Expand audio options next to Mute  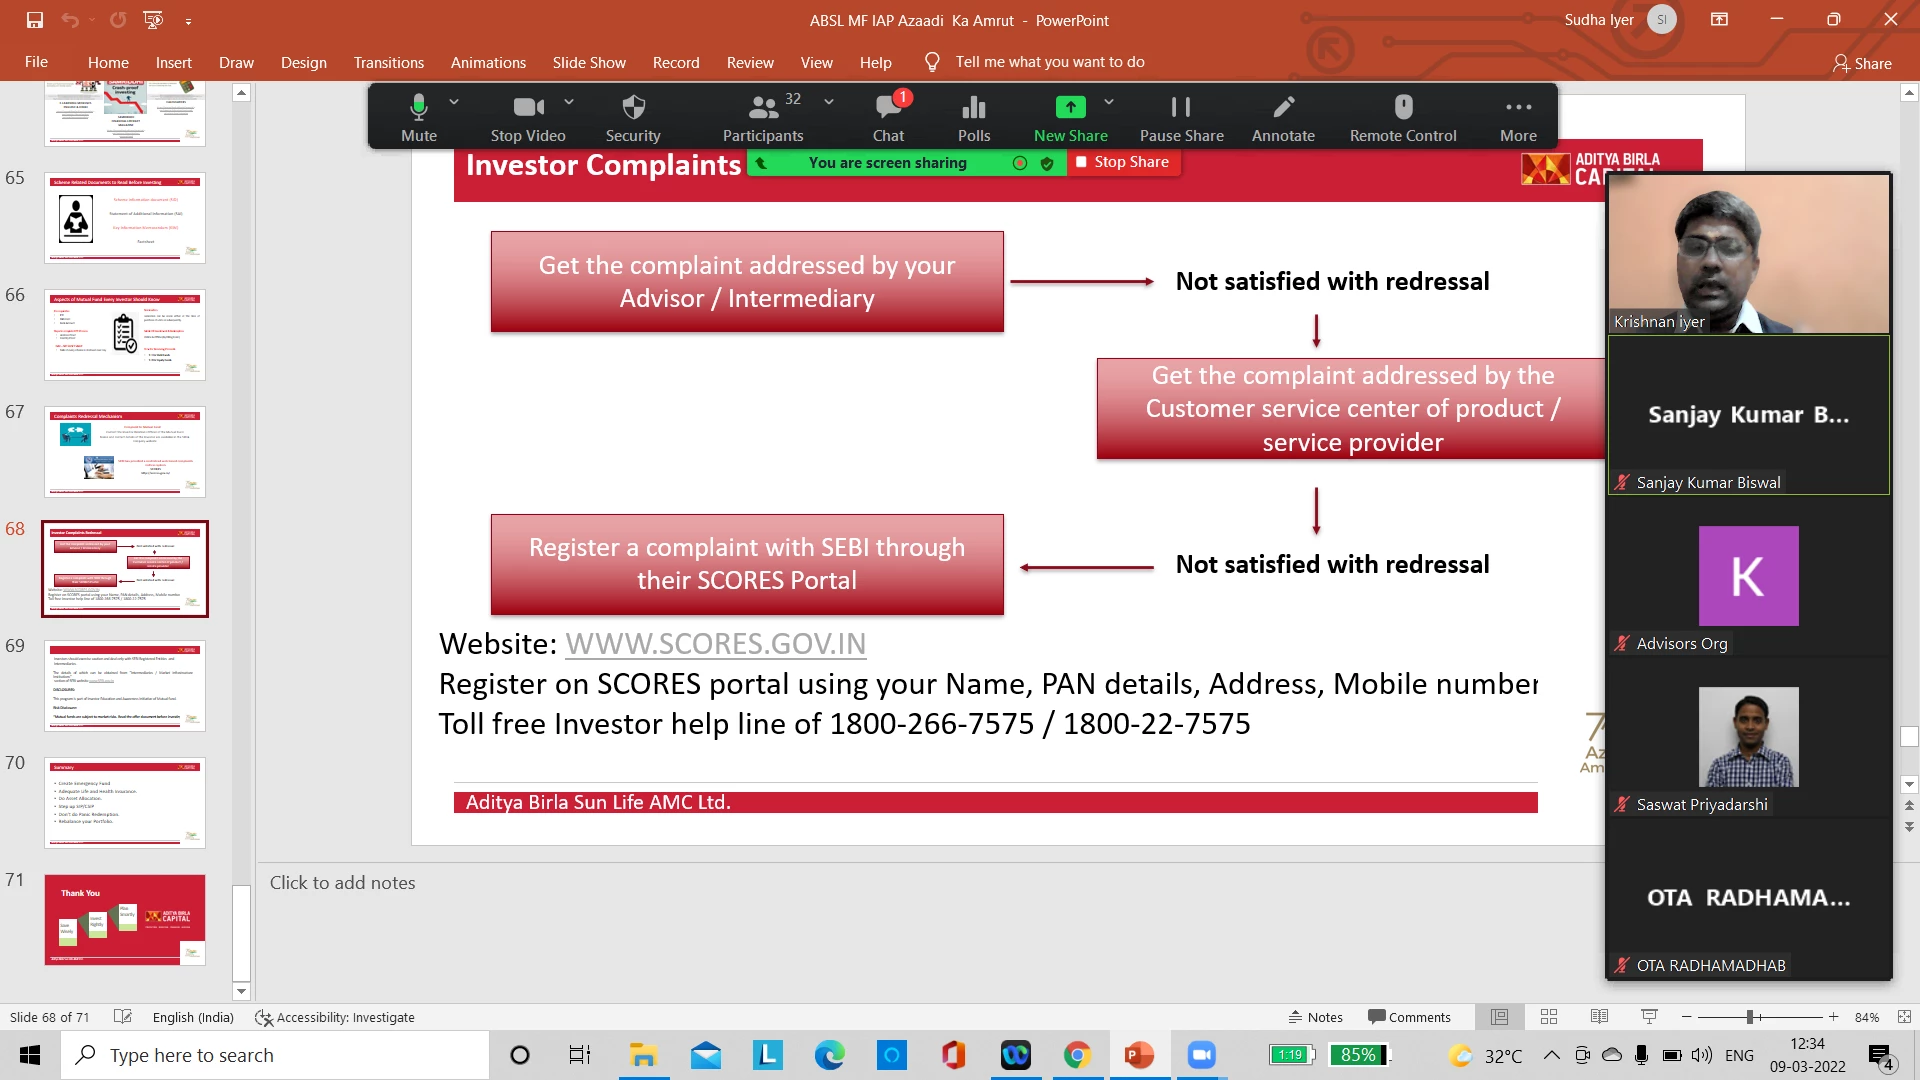pos(454,102)
